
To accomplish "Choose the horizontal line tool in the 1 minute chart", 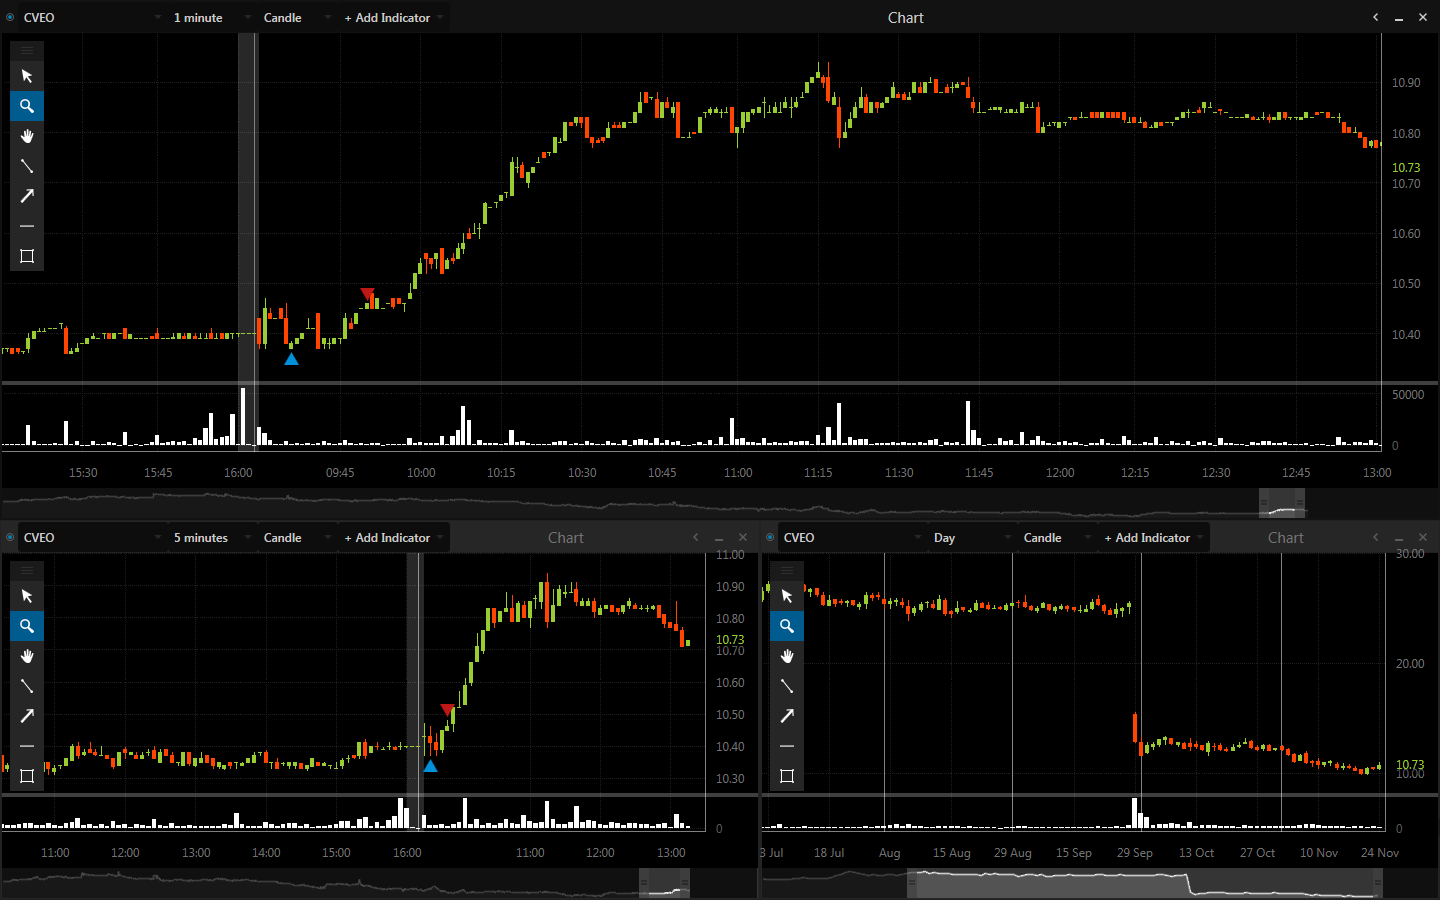I will [x=27, y=226].
